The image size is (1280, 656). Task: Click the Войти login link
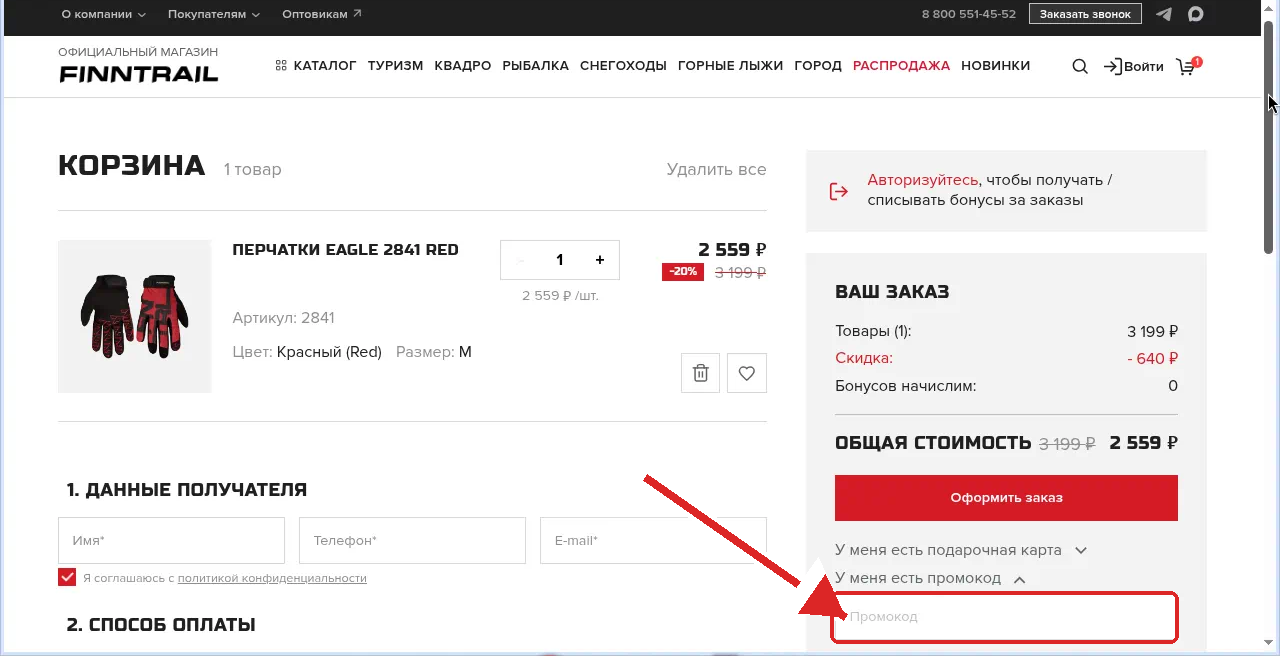1133,67
